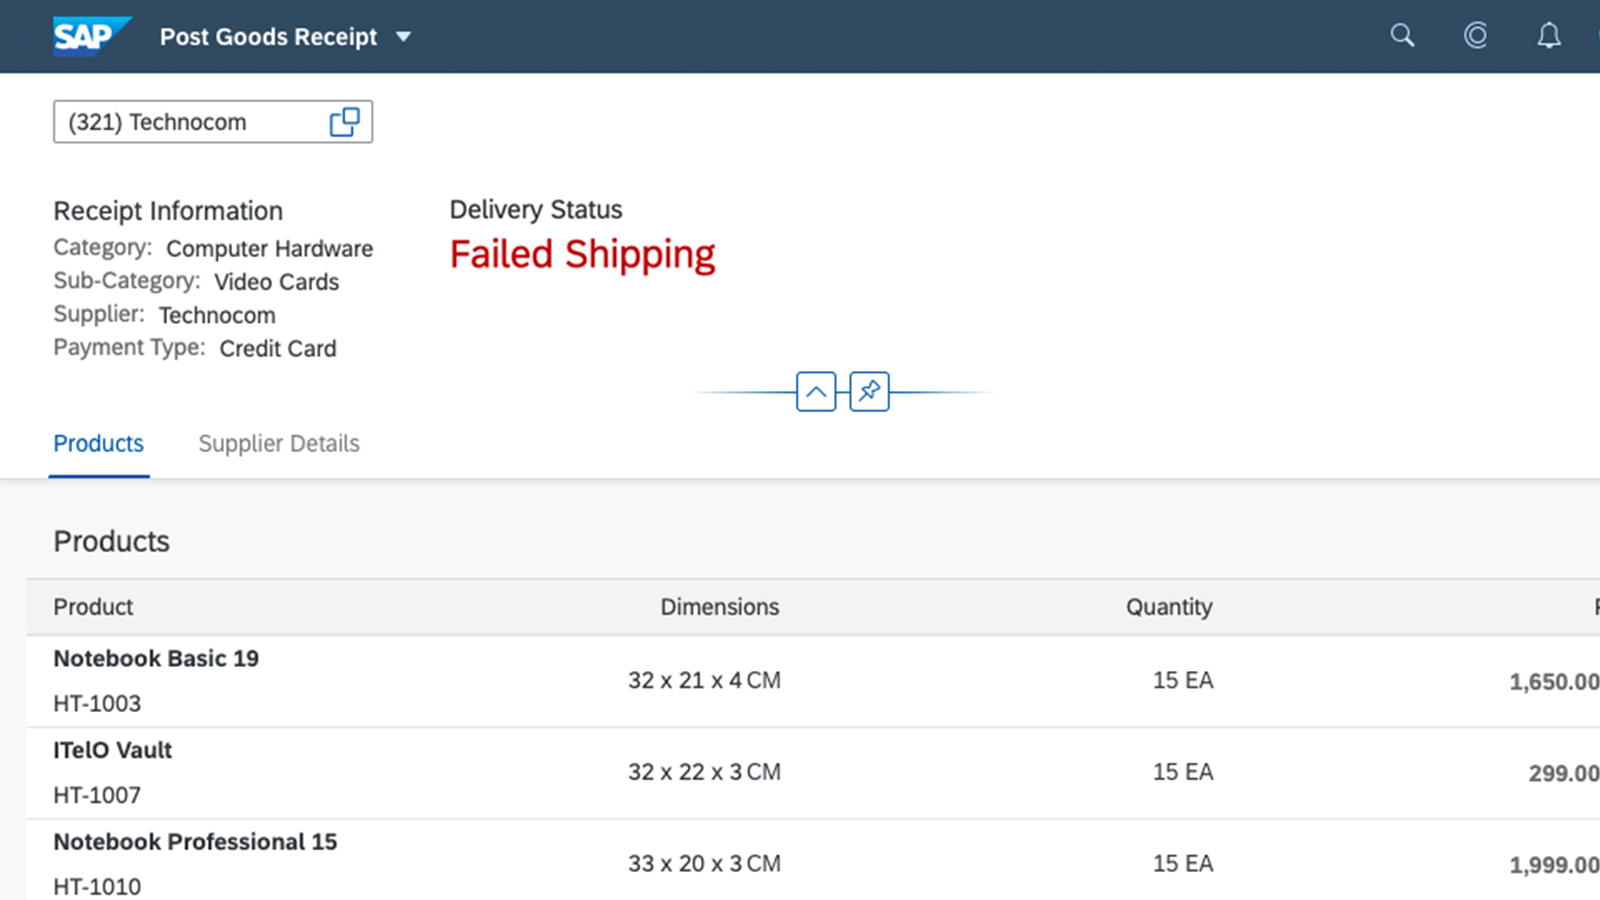1600x900 pixels.
Task: Click the dimensions 33 x 20 x 3 CM
Action: 704,864
